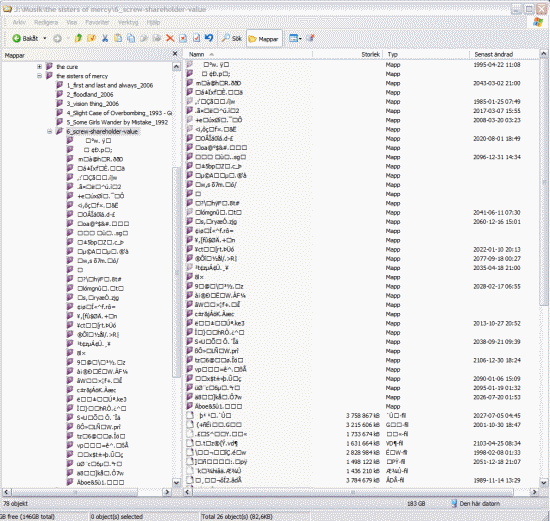This screenshot has height=521, width=550.
Task: Click the greyed Move To icon
Action: [144, 38]
